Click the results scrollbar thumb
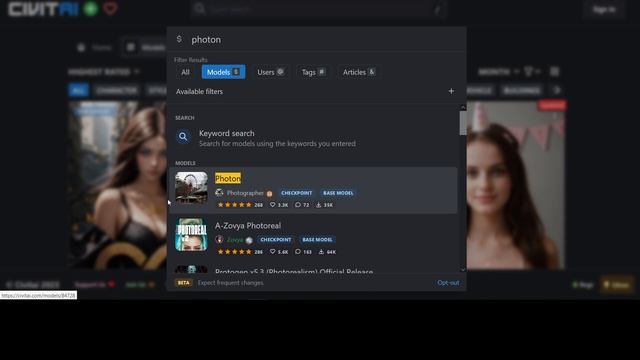The width and height of the screenshot is (640, 360). (x=463, y=122)
